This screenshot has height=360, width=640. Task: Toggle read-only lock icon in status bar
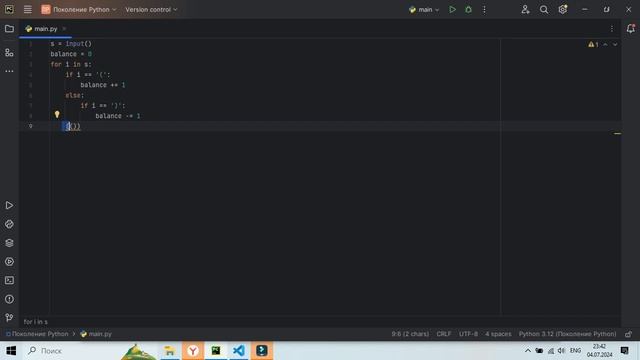click(629, 334)
